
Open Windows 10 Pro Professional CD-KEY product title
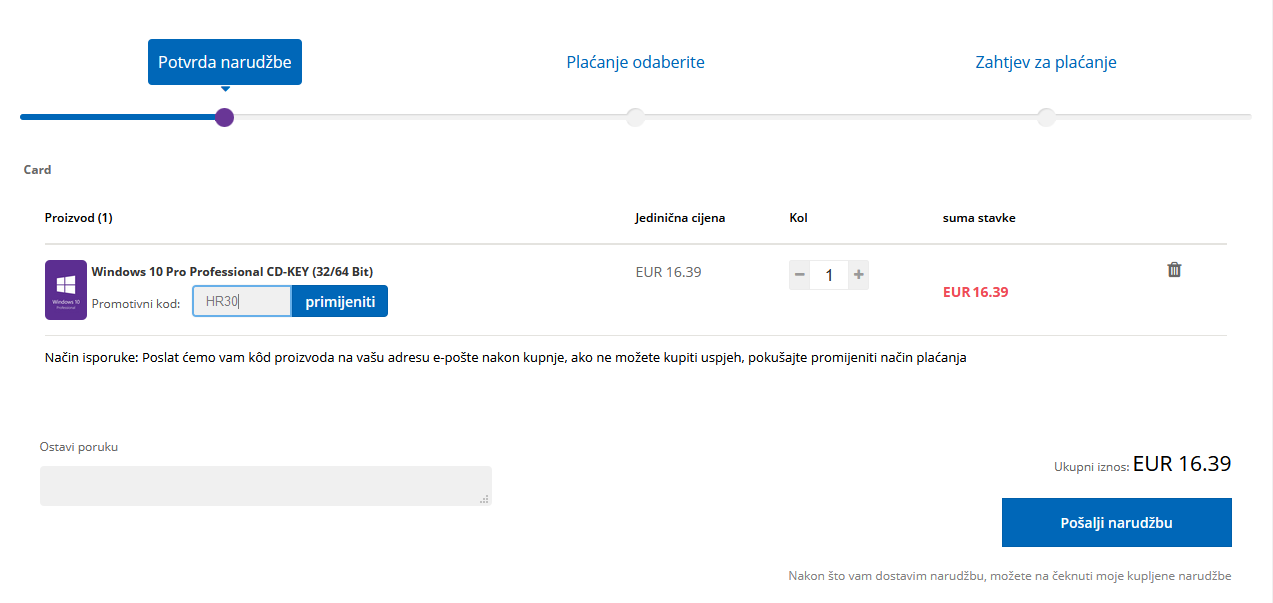click(x=232, y=271)
